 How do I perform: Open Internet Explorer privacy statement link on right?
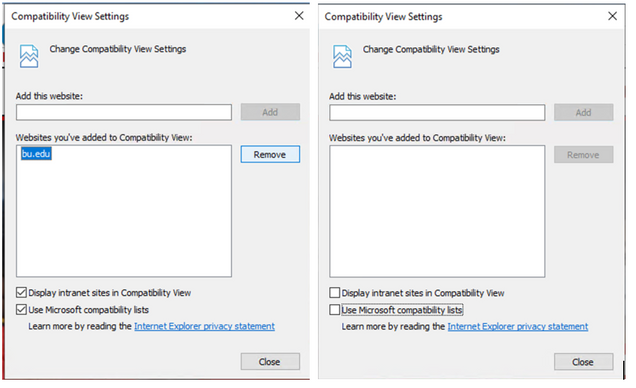click(518, 326)
